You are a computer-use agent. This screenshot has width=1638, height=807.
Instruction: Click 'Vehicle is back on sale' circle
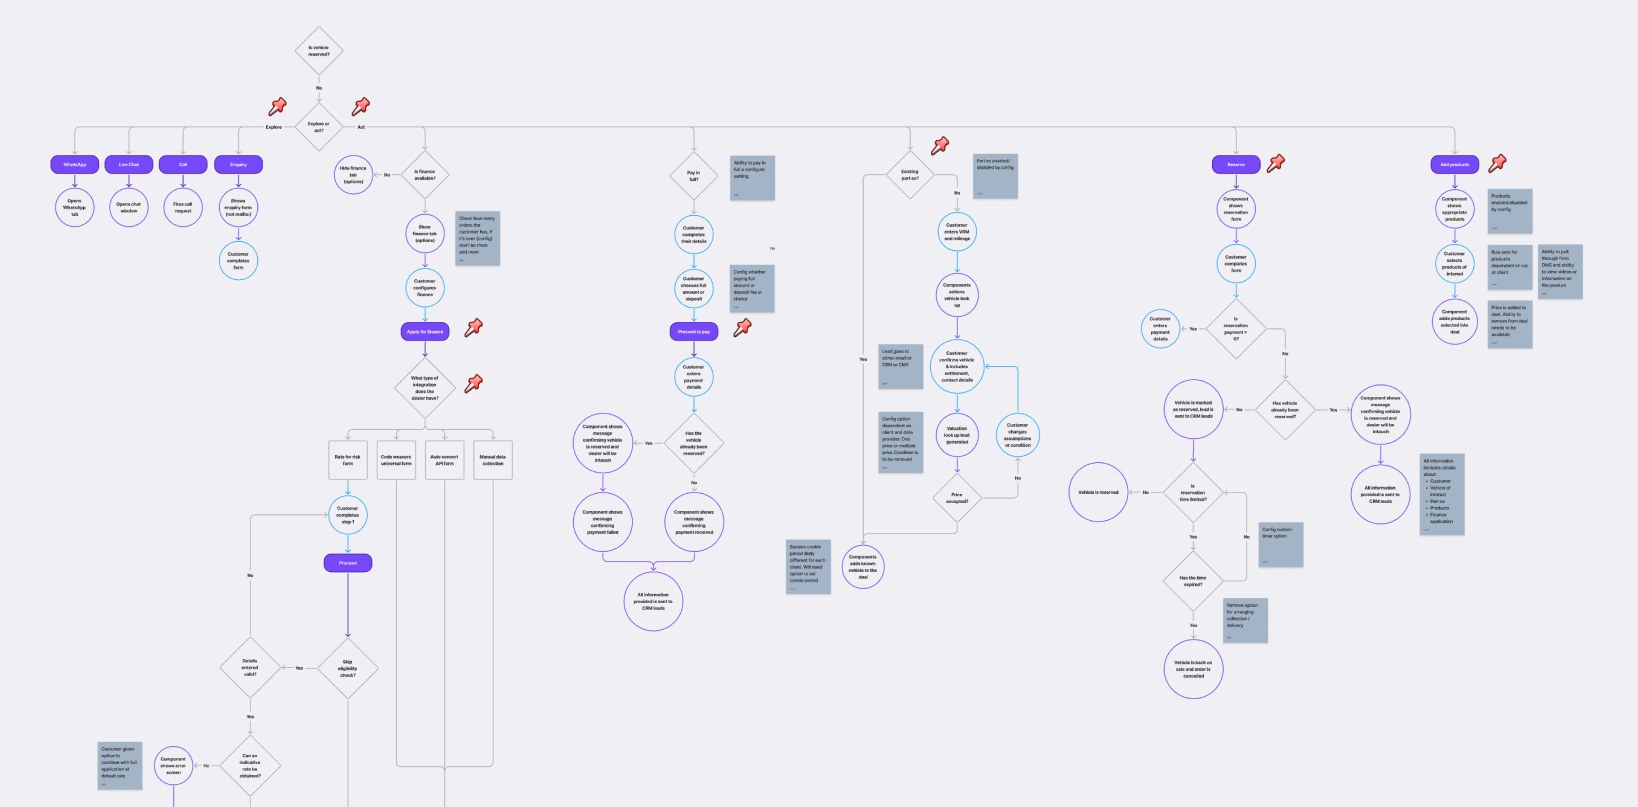[1193, 669]
